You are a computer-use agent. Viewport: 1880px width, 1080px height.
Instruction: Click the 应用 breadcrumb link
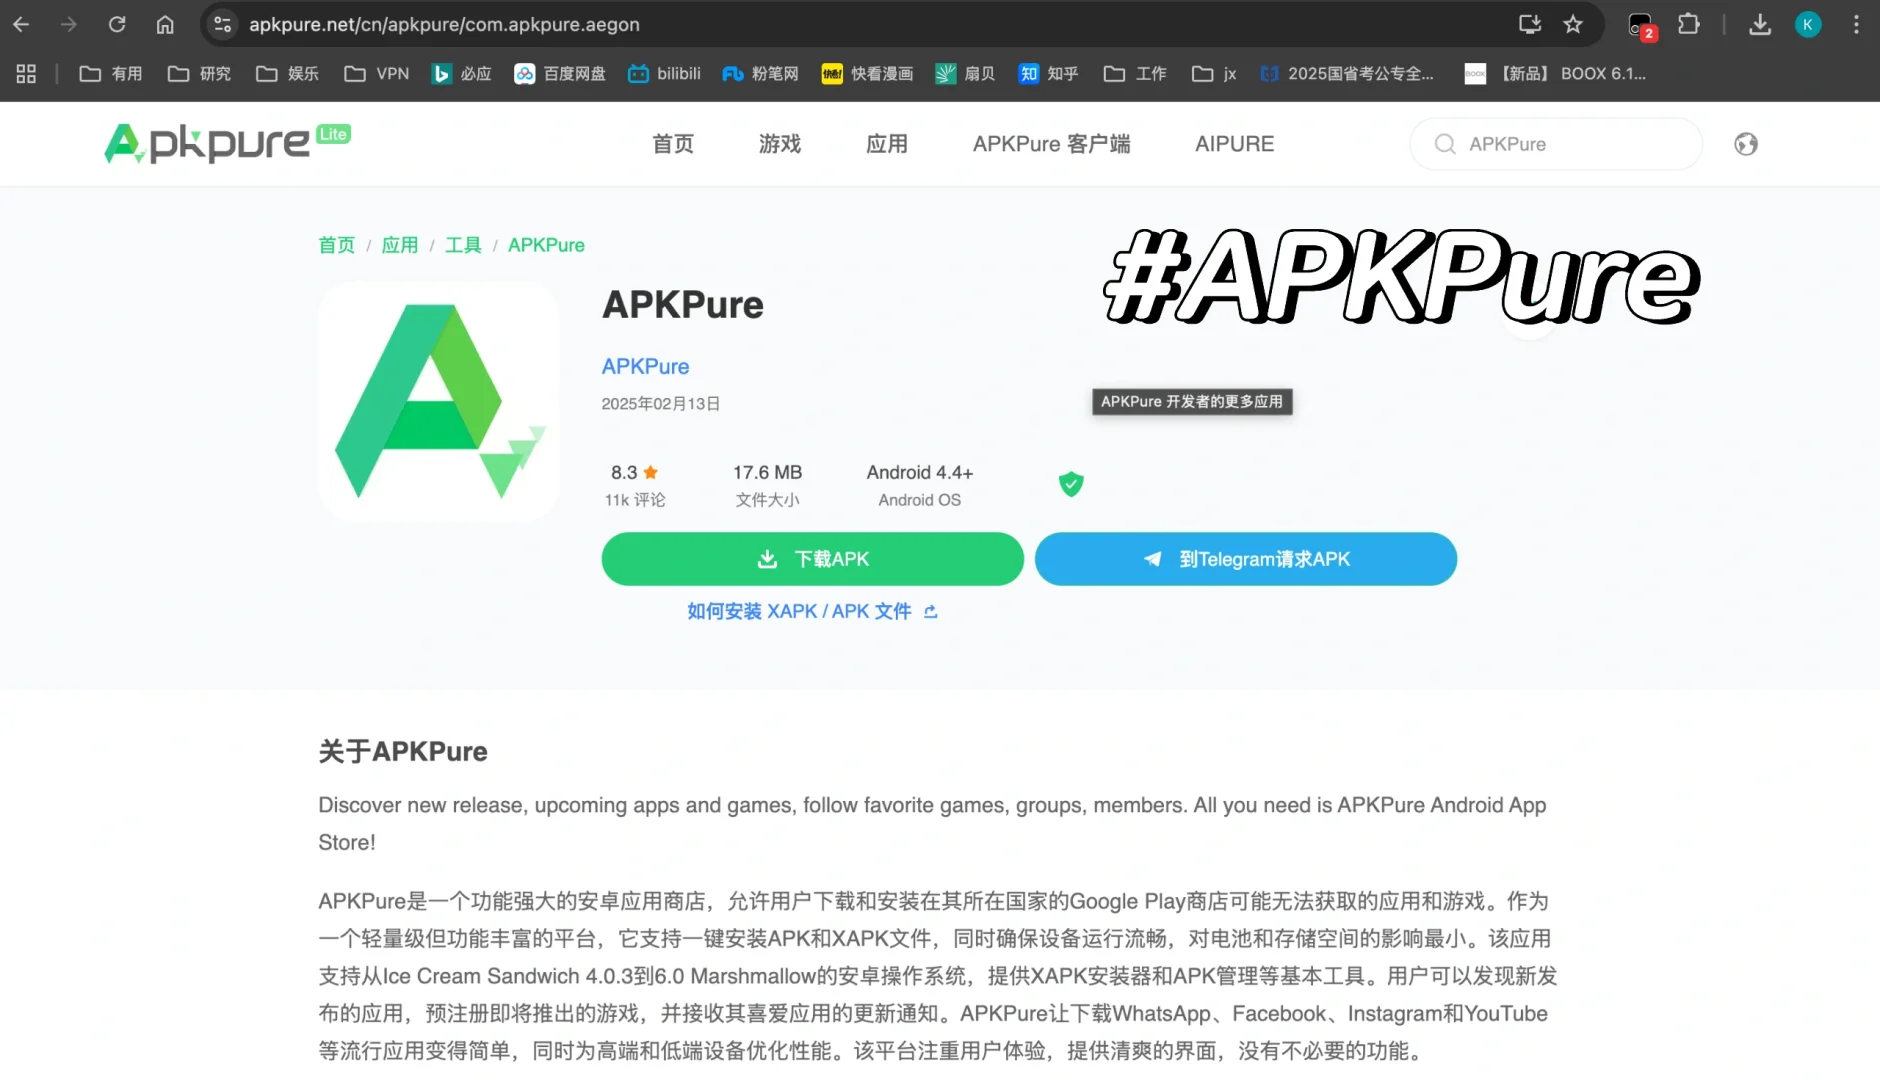click(x=400, y=245)
